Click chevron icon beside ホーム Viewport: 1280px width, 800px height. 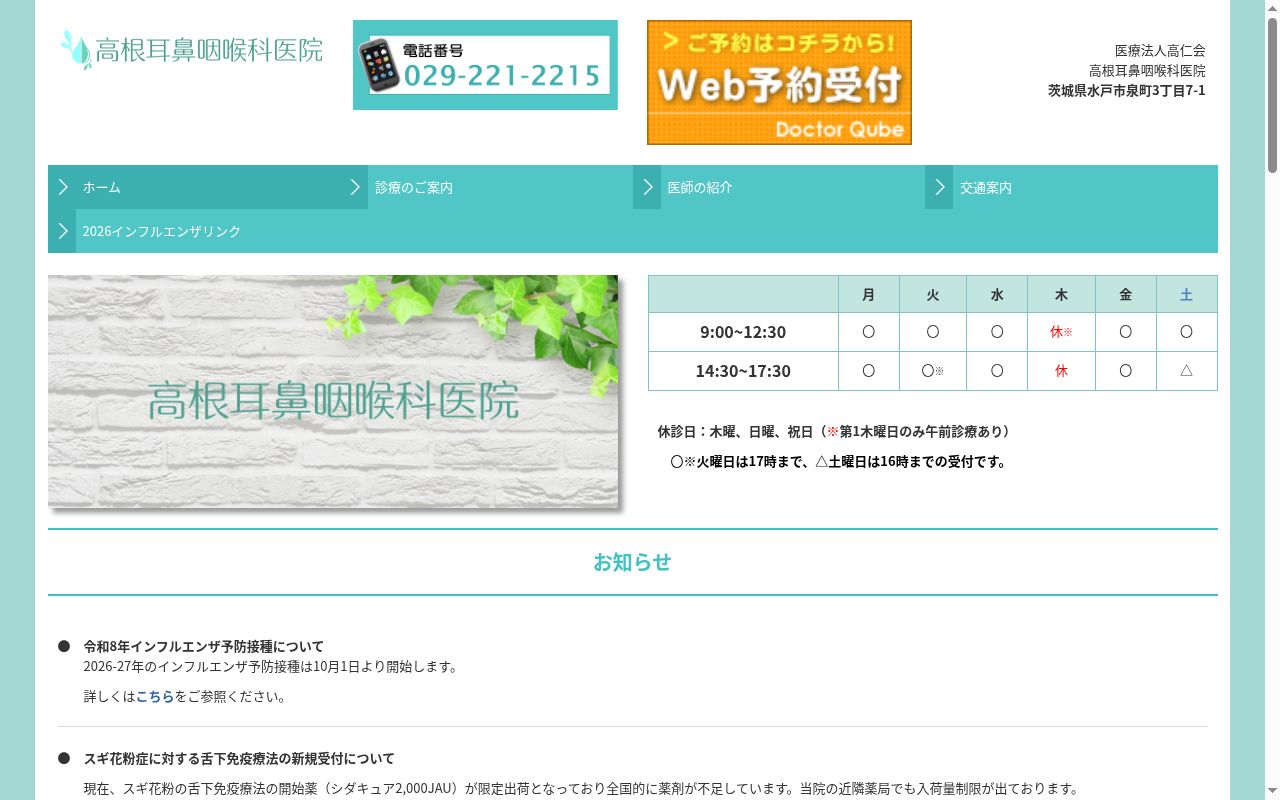(62, 187)
